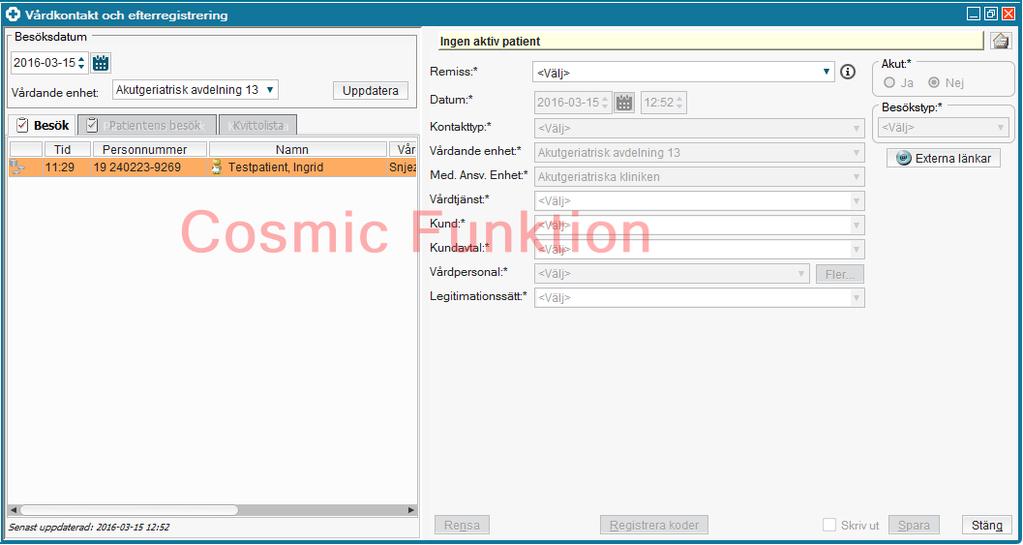Sort by the Namn column header
Viewport: 1023px width, 545px height.
(298, 149)
